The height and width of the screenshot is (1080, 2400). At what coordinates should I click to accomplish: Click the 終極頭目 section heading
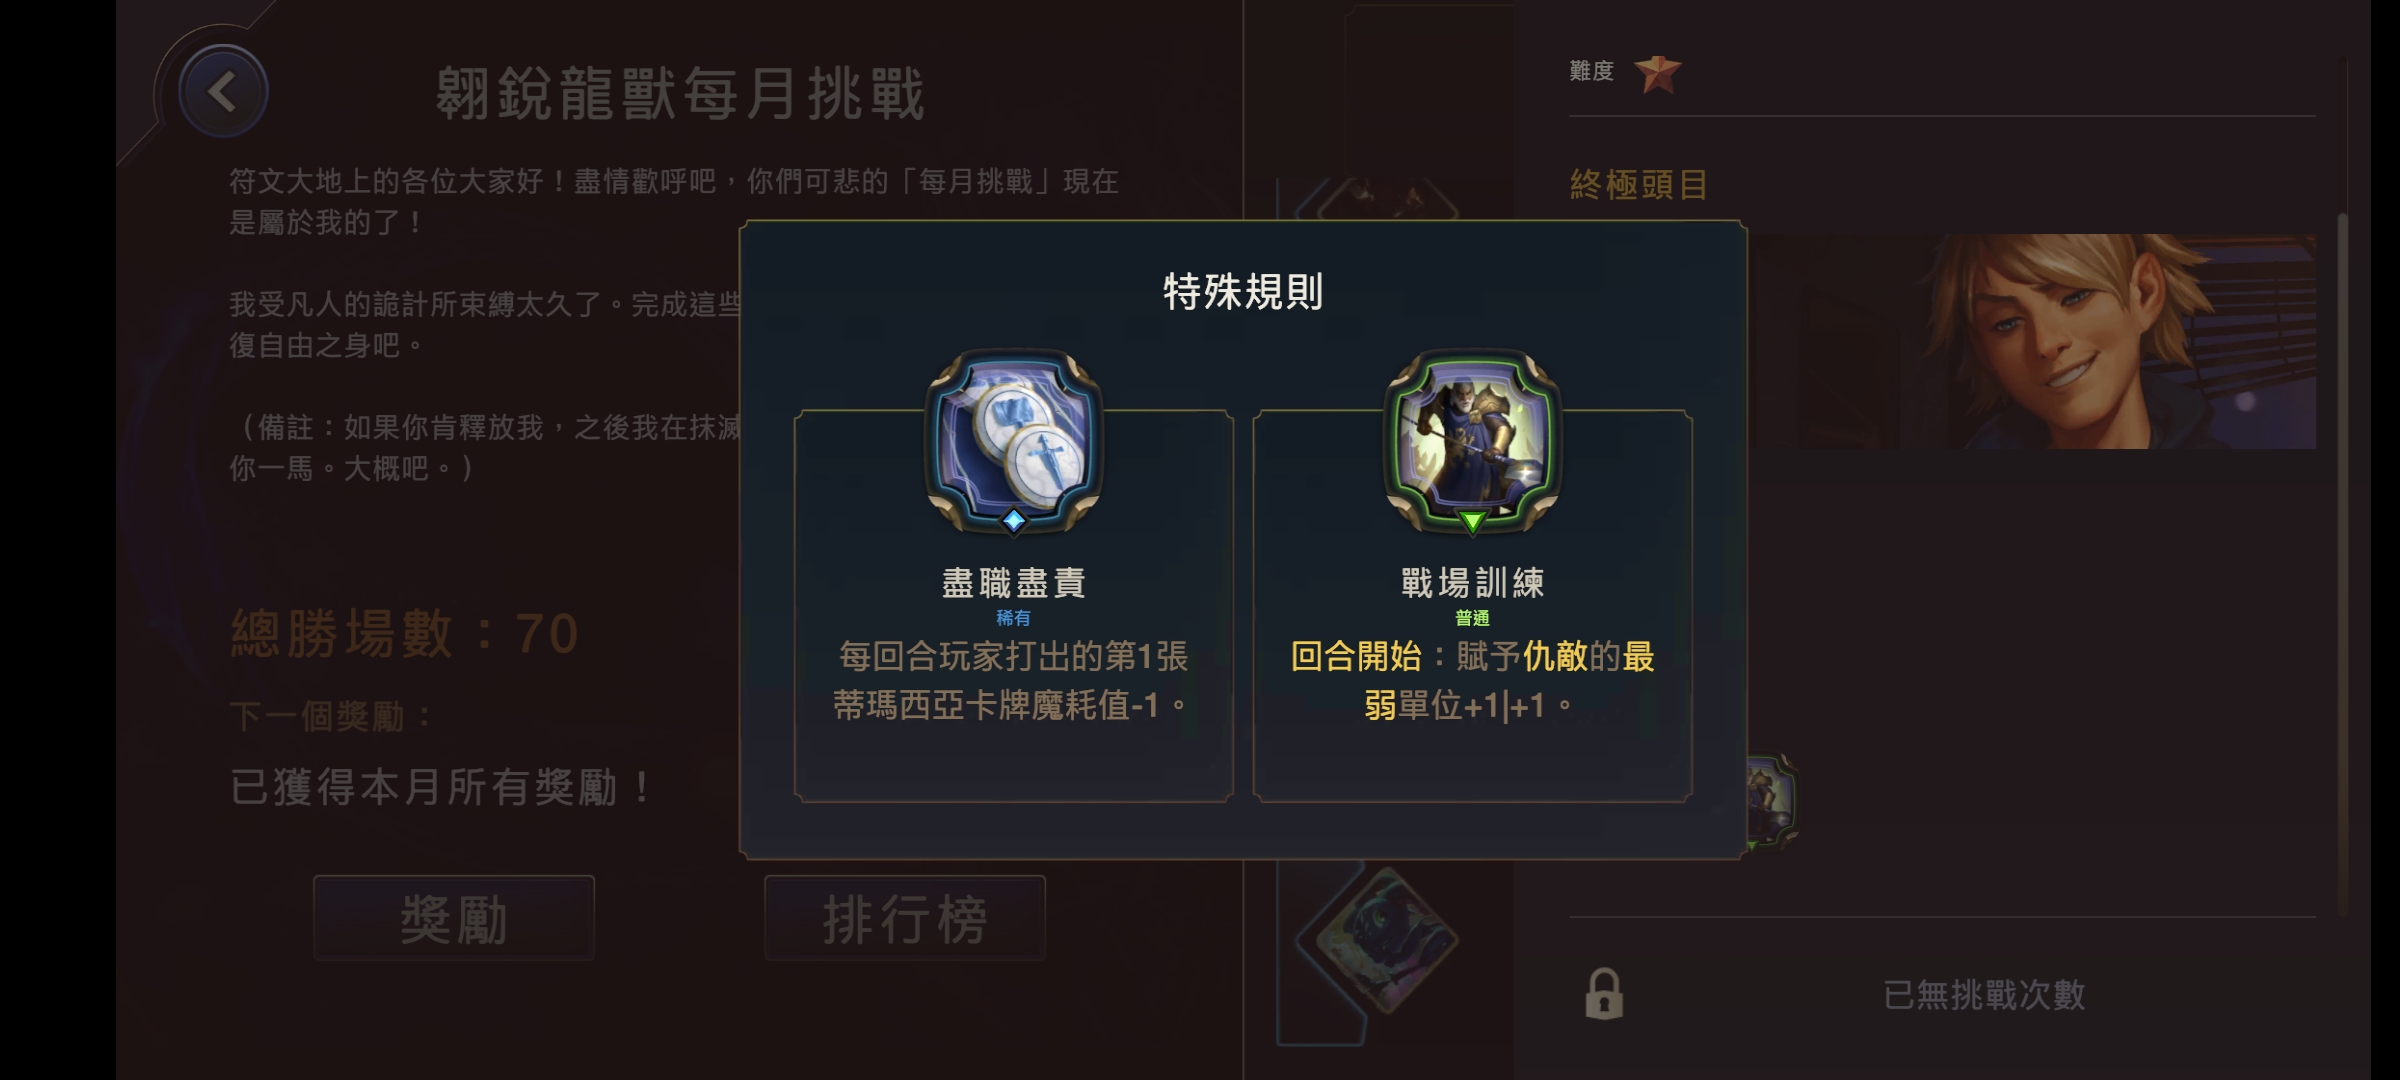tap(1639, 185)
